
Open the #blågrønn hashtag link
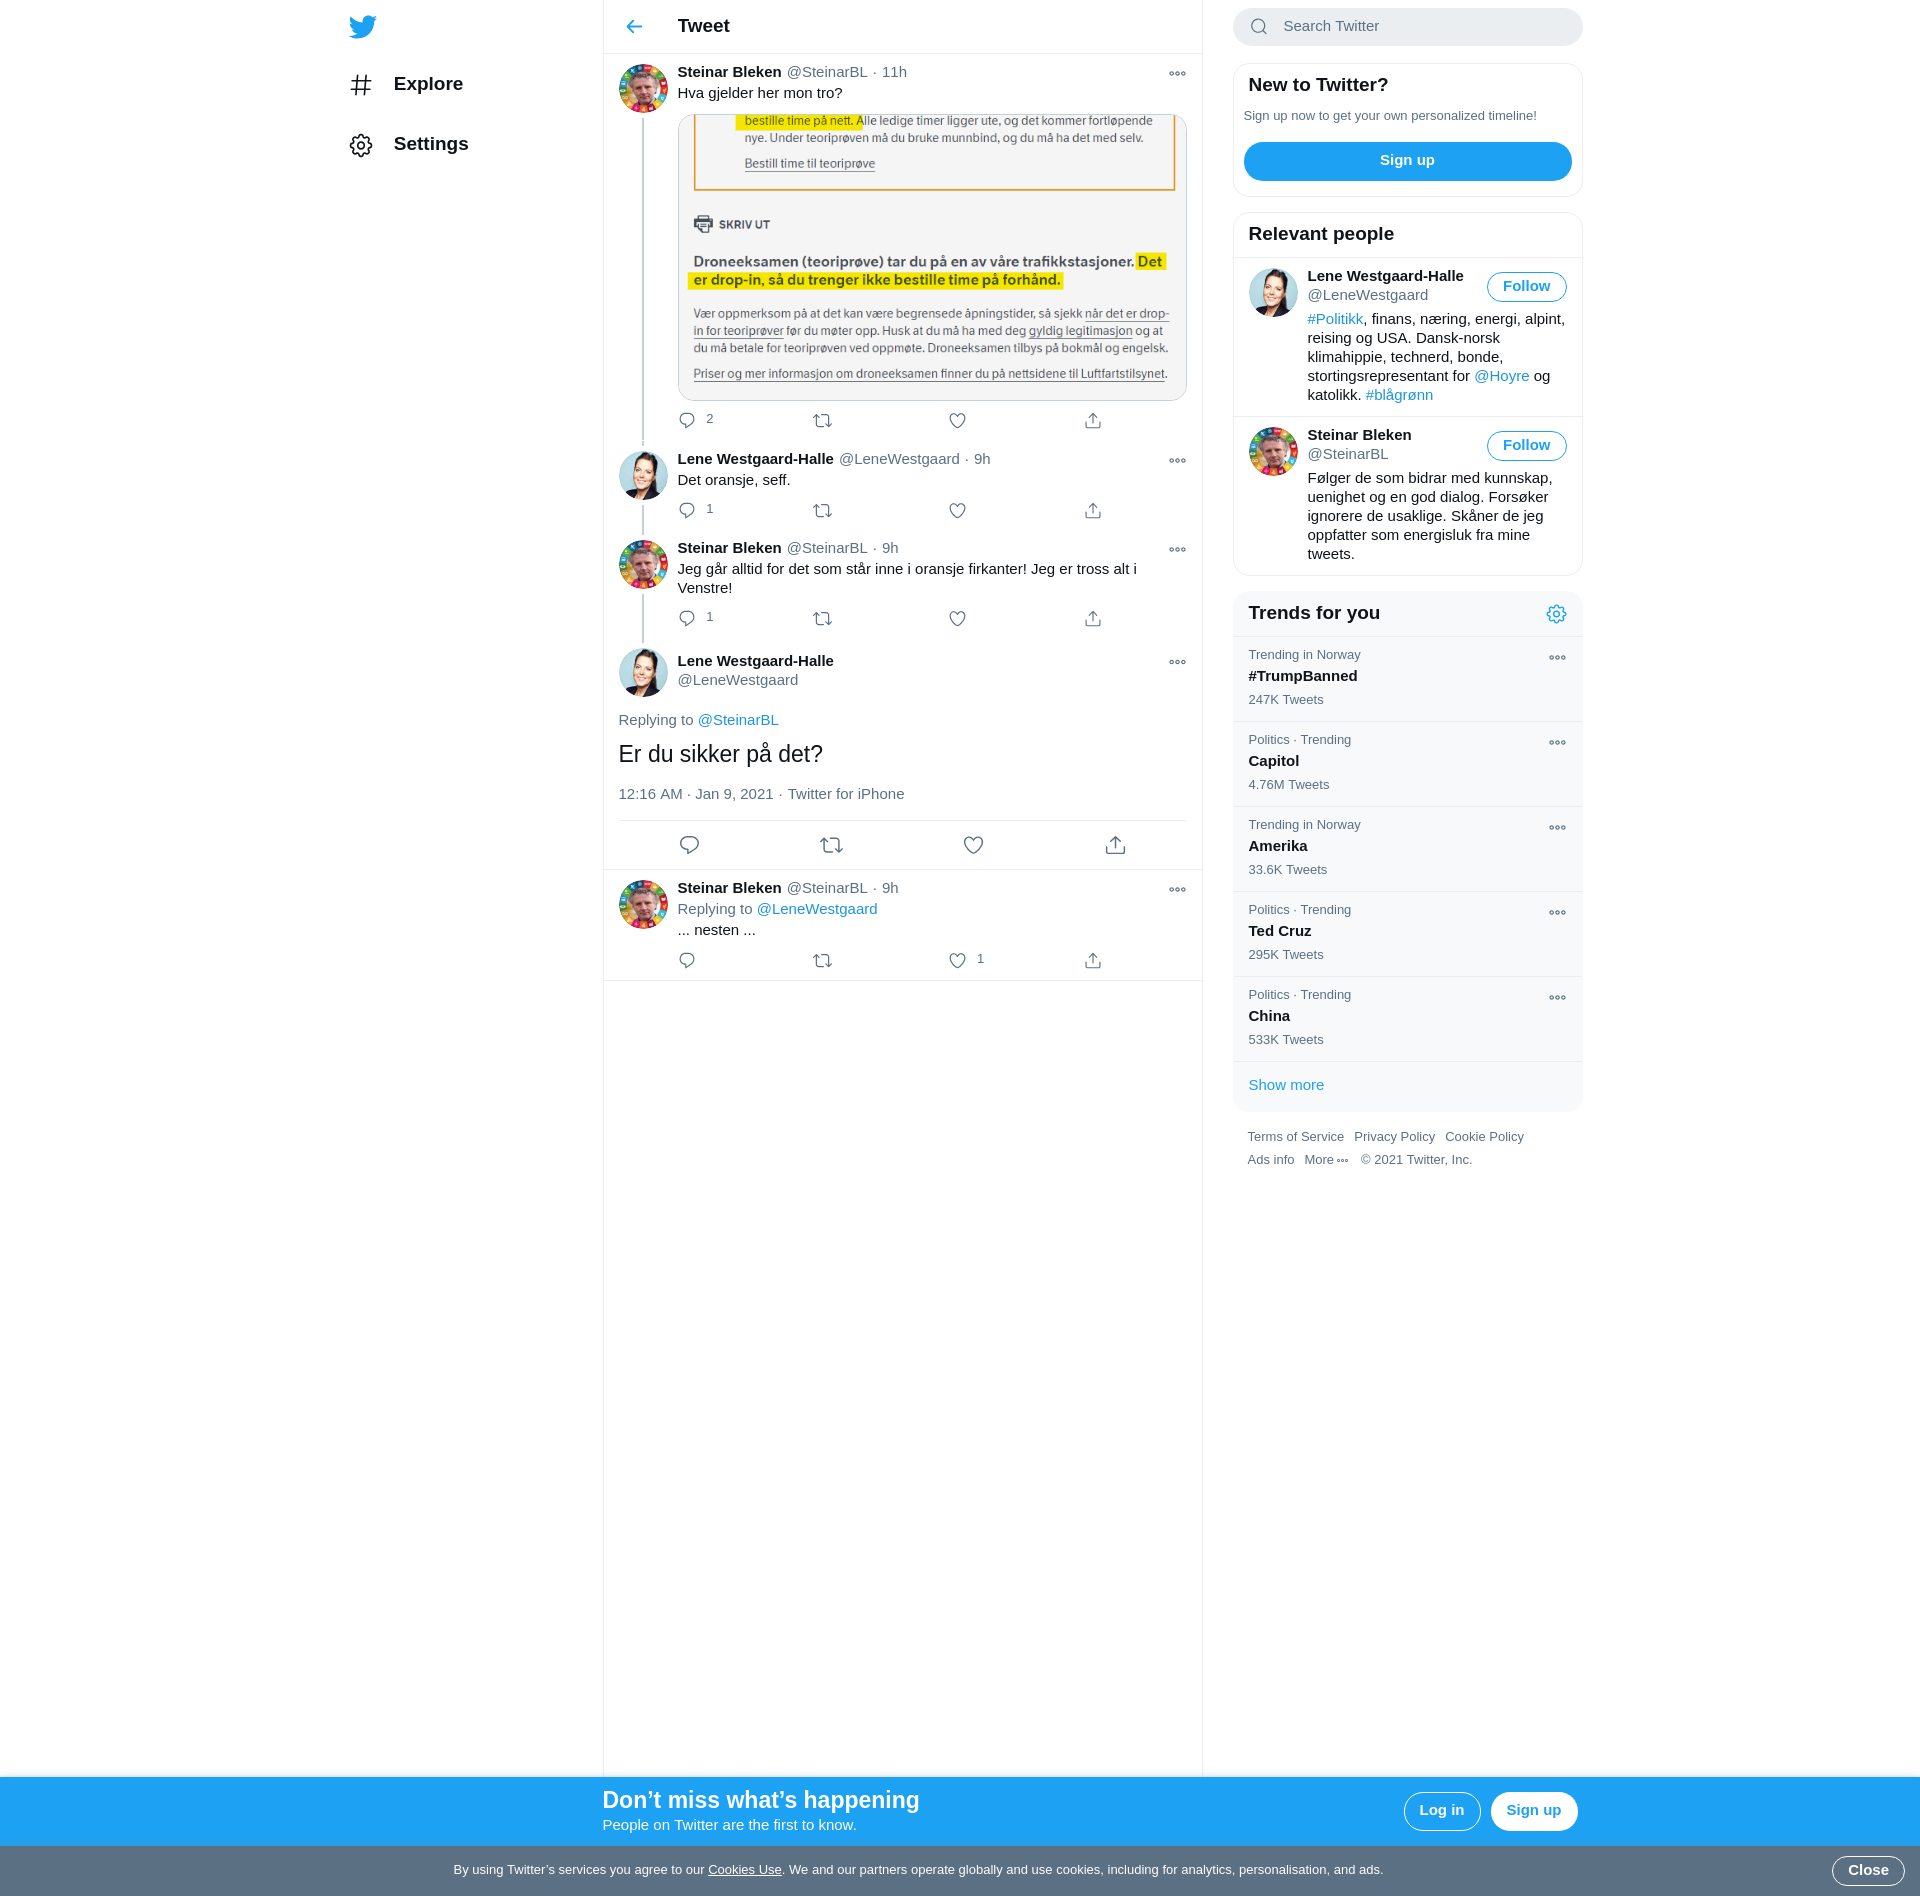[1399, 395]
